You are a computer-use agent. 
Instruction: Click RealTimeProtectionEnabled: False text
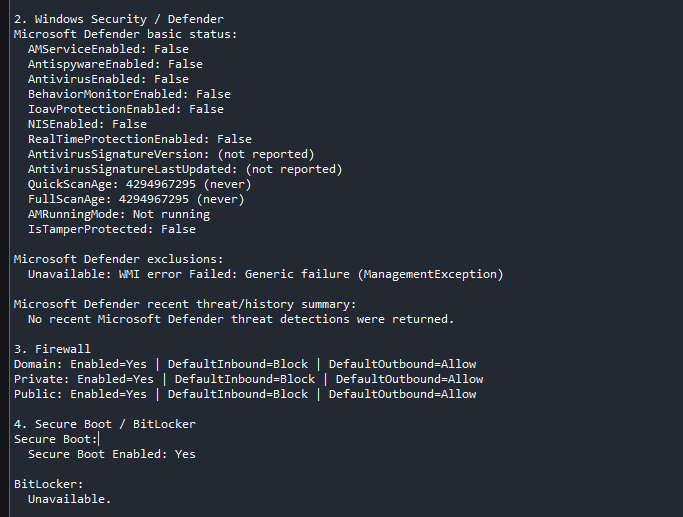pyautogui.click(x=139, y=139)
